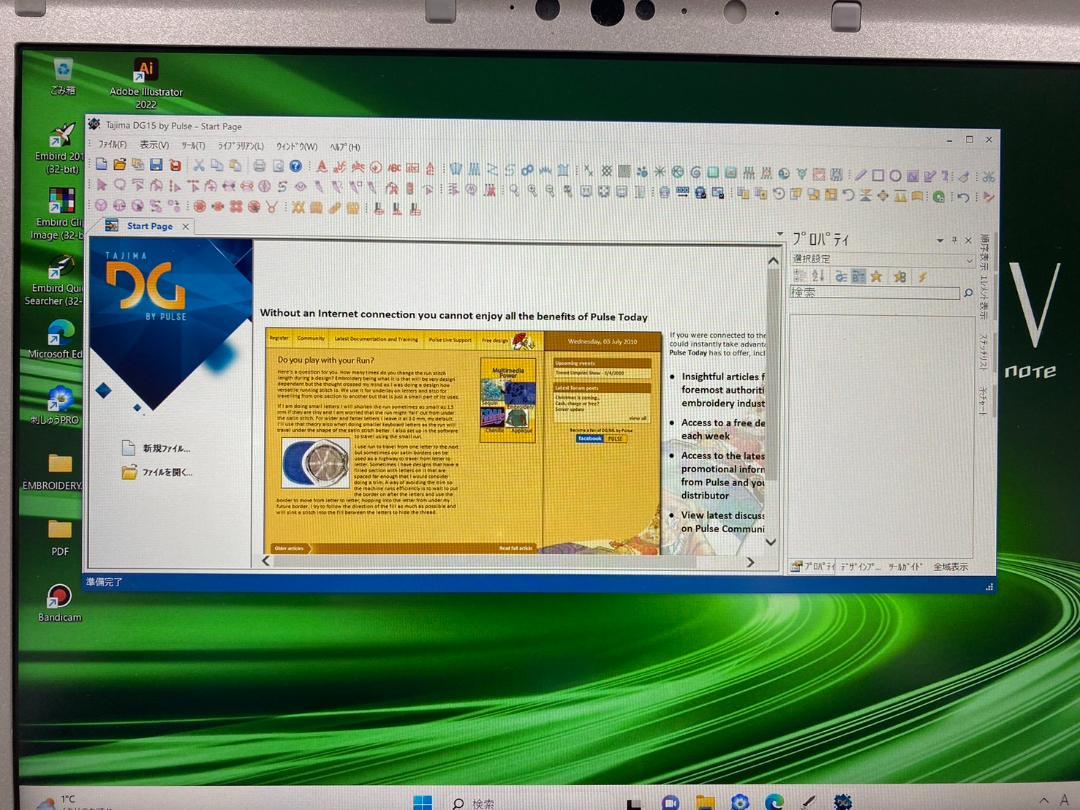
Task: Click the Edge browser taskbar icon
Action: click(x=774, y=802)
